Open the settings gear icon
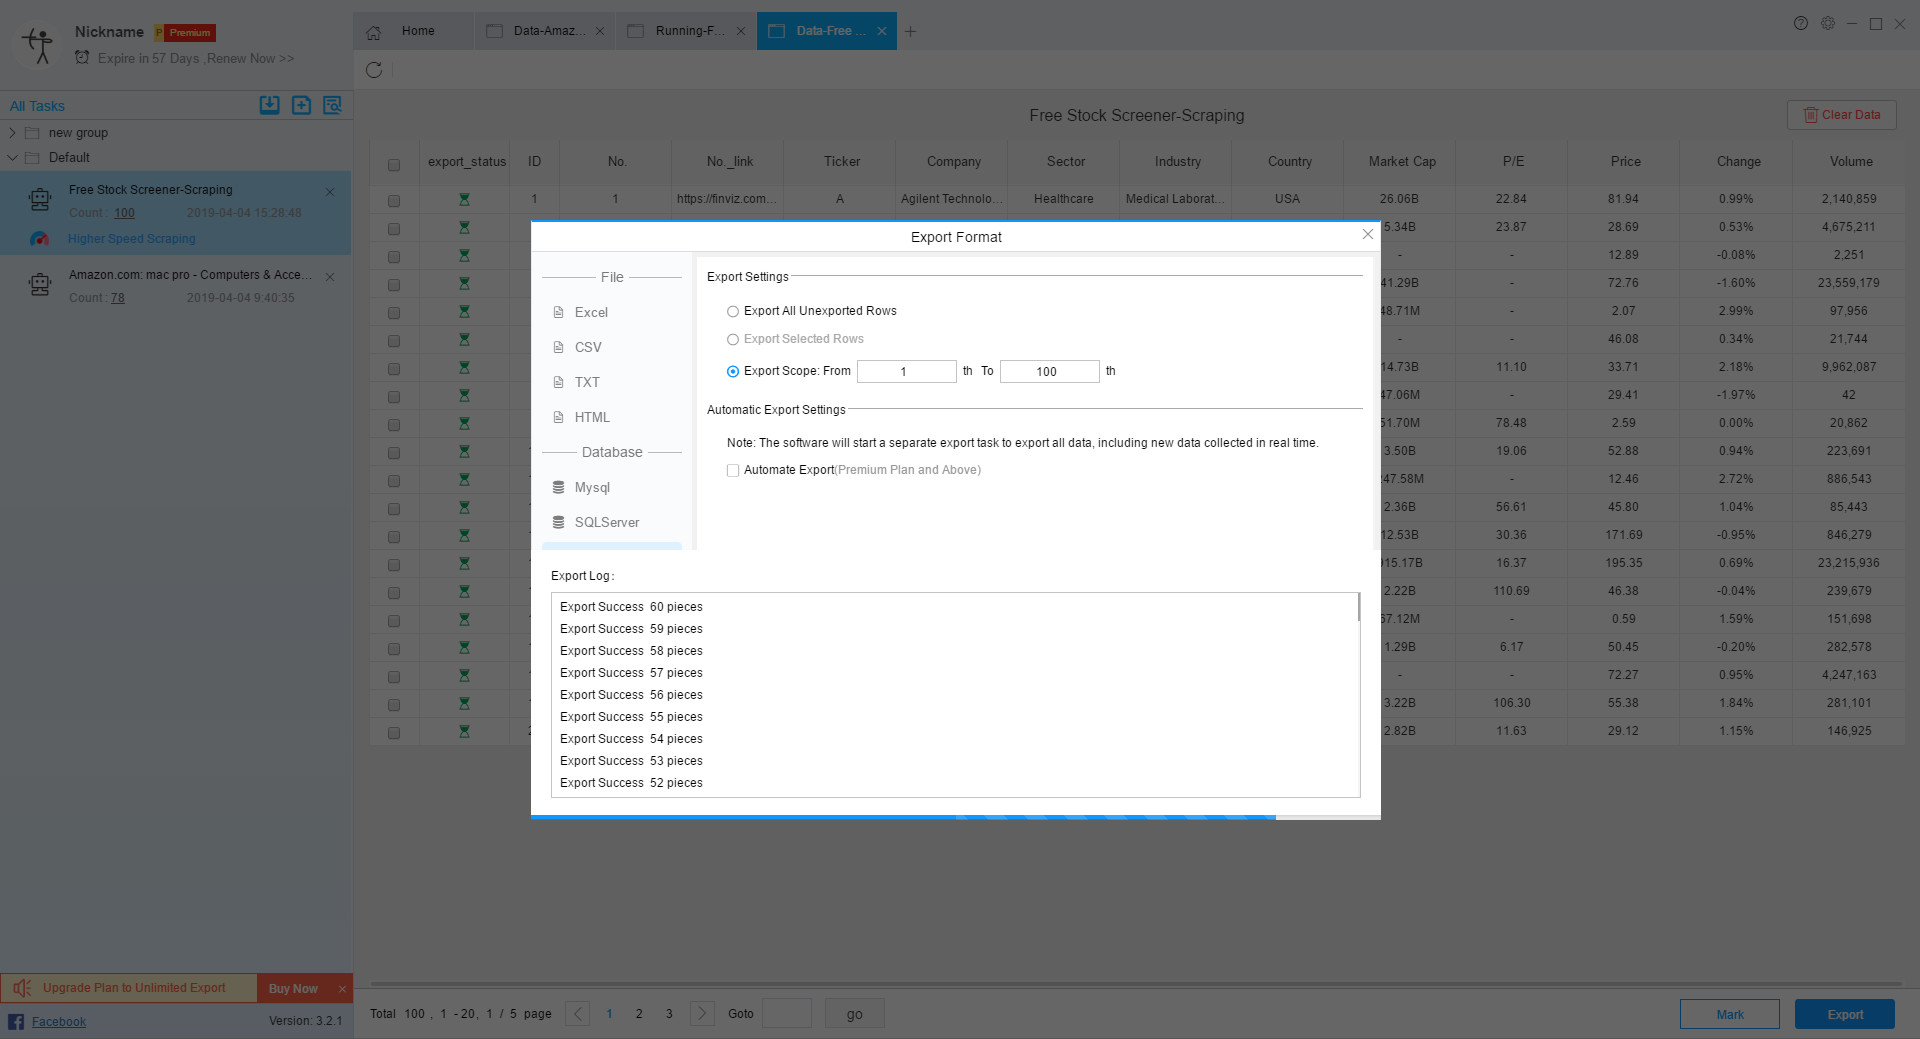Viewport: 1920px width, 1039px height. (1828, 23)
